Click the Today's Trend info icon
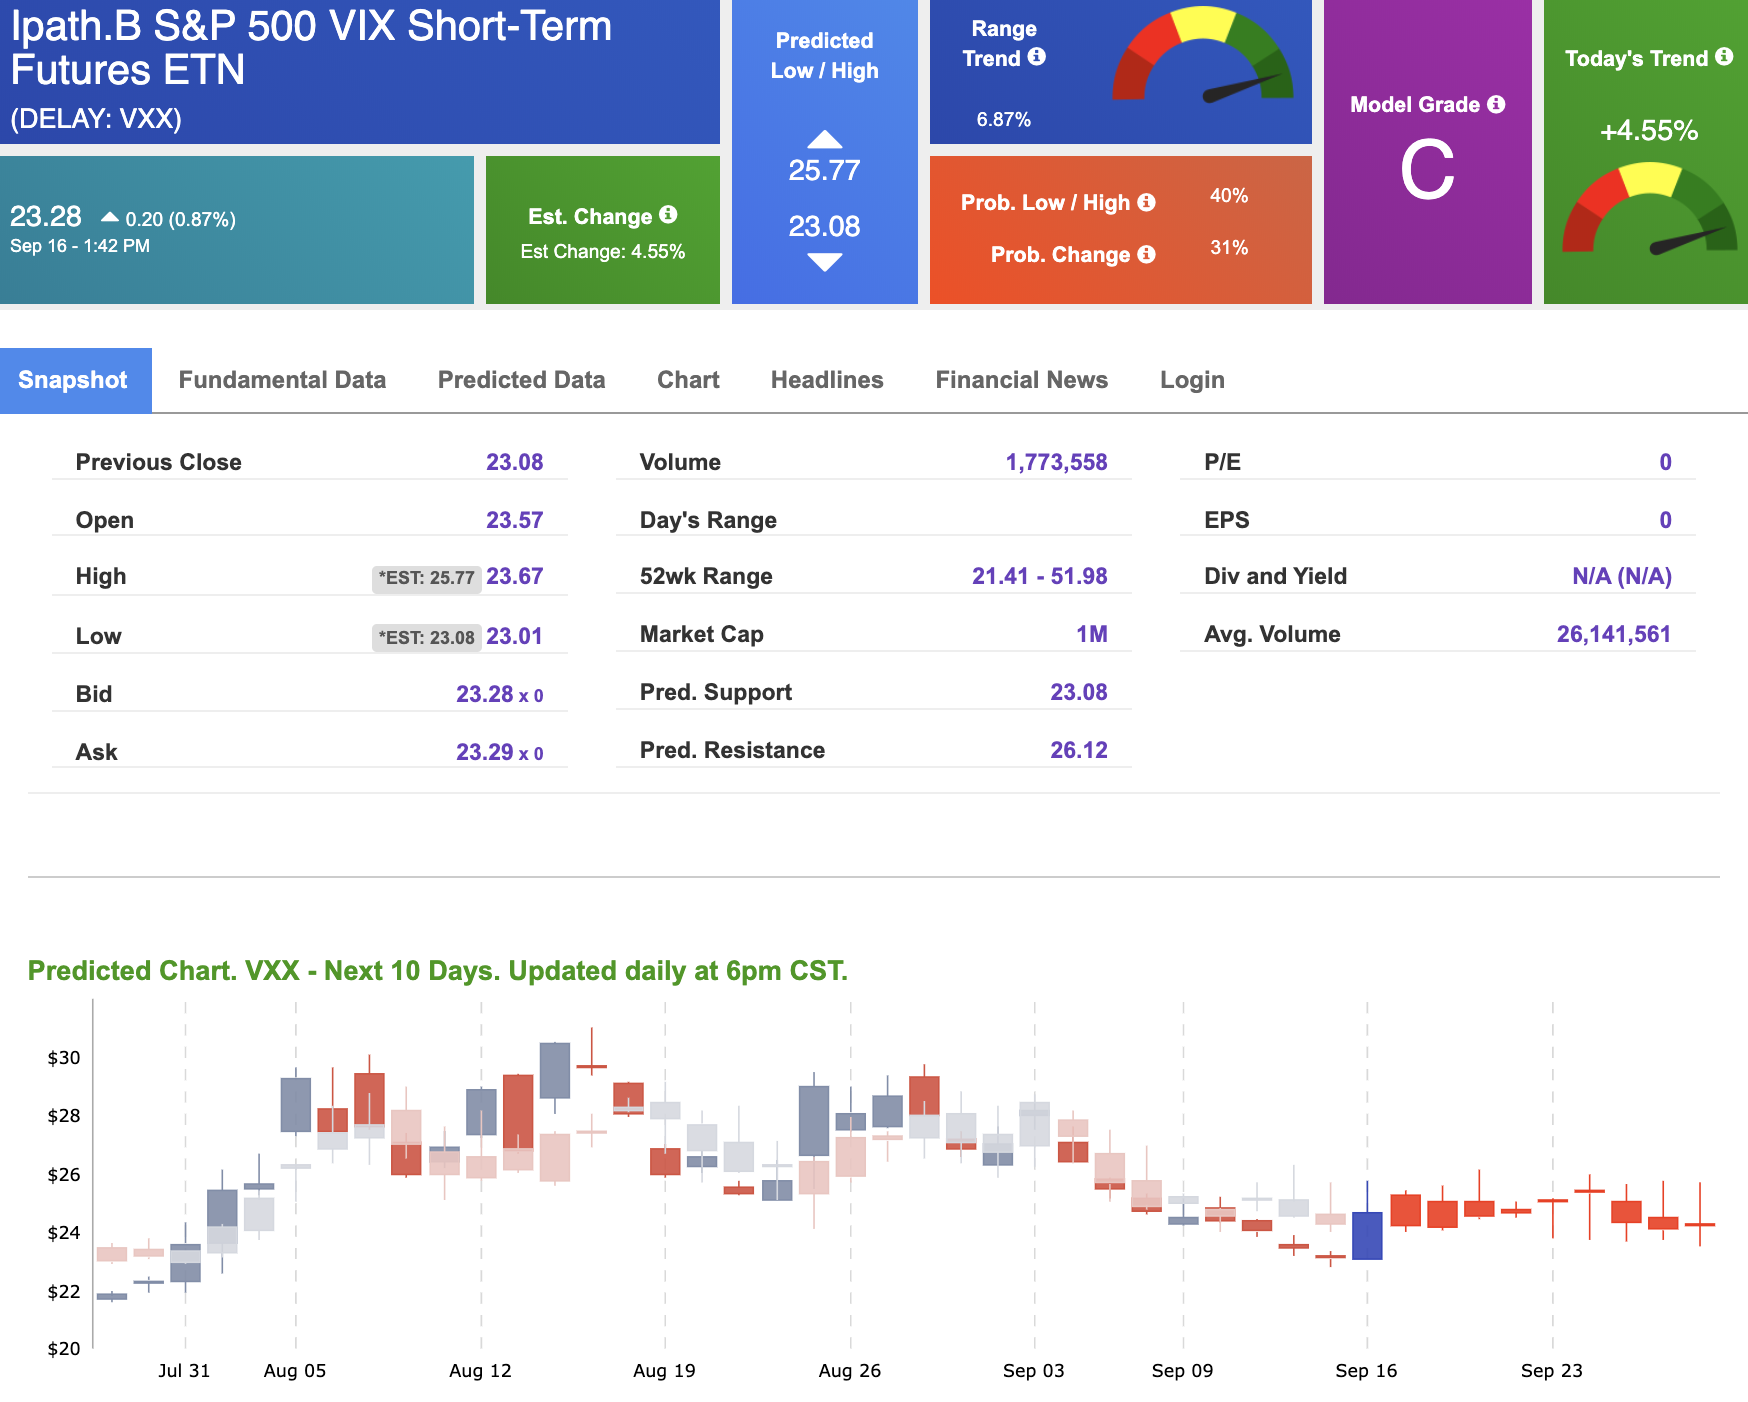This screenshot has width=1748, height=1402. click(1724, 57)
